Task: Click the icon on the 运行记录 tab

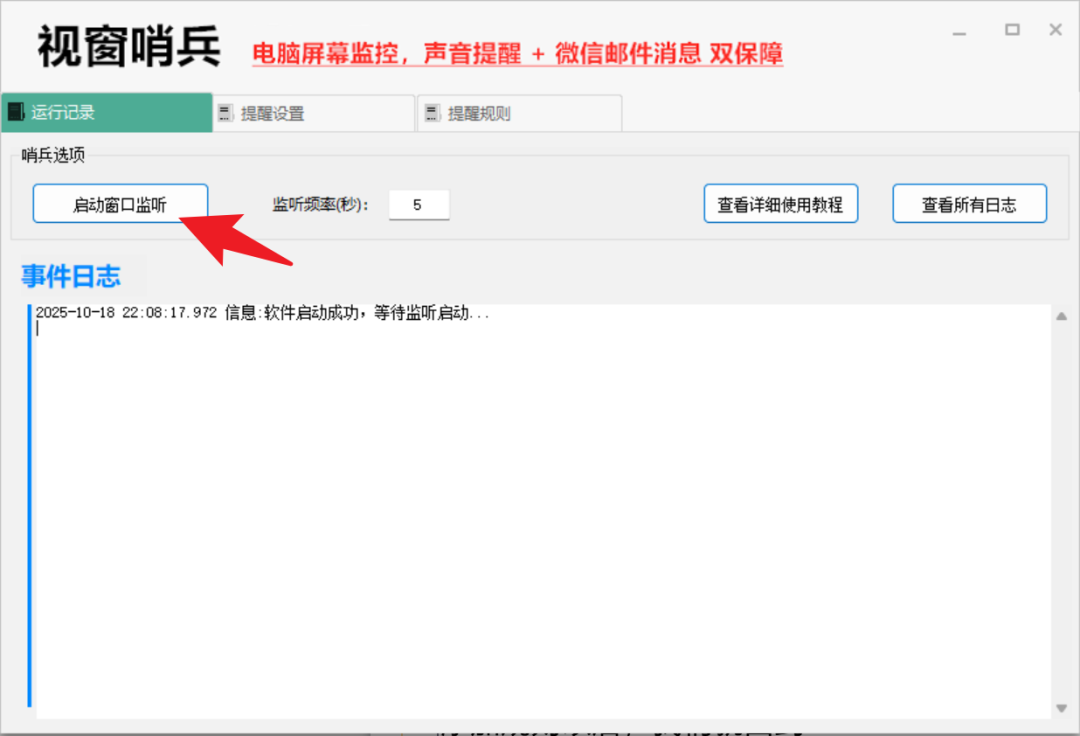Action: 15,112
